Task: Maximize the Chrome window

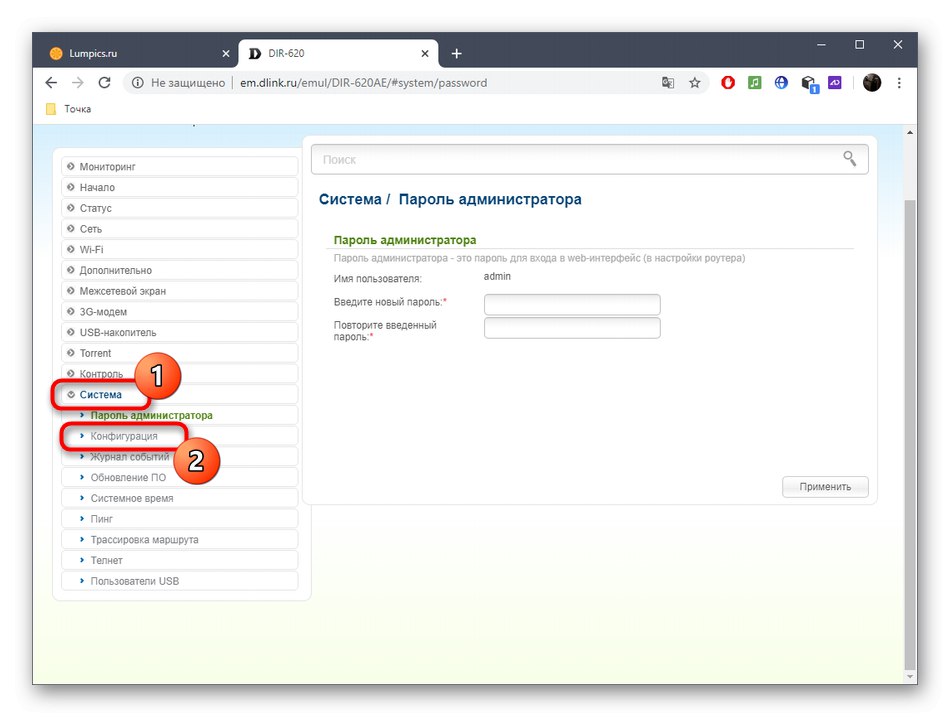Action: coord(859,45)
